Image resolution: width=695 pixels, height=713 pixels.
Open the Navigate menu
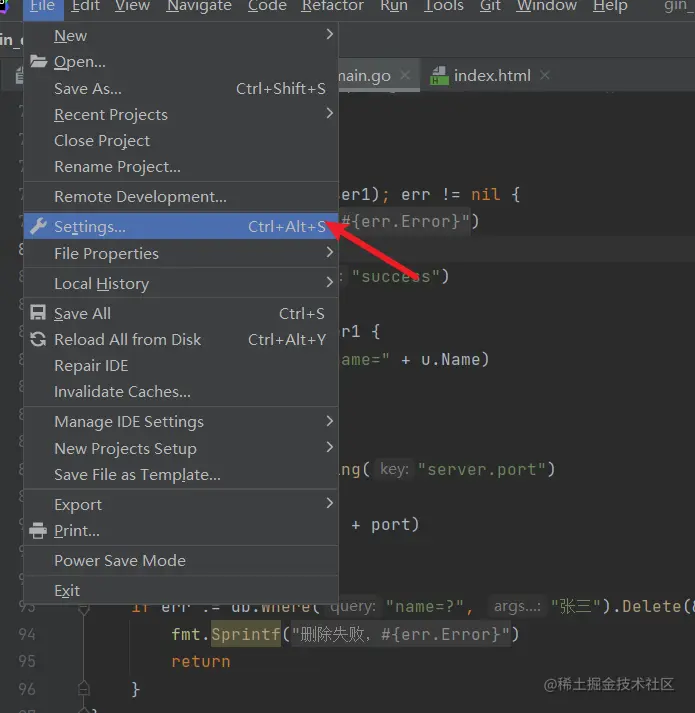pyautogui.click(x=199, y=6)
